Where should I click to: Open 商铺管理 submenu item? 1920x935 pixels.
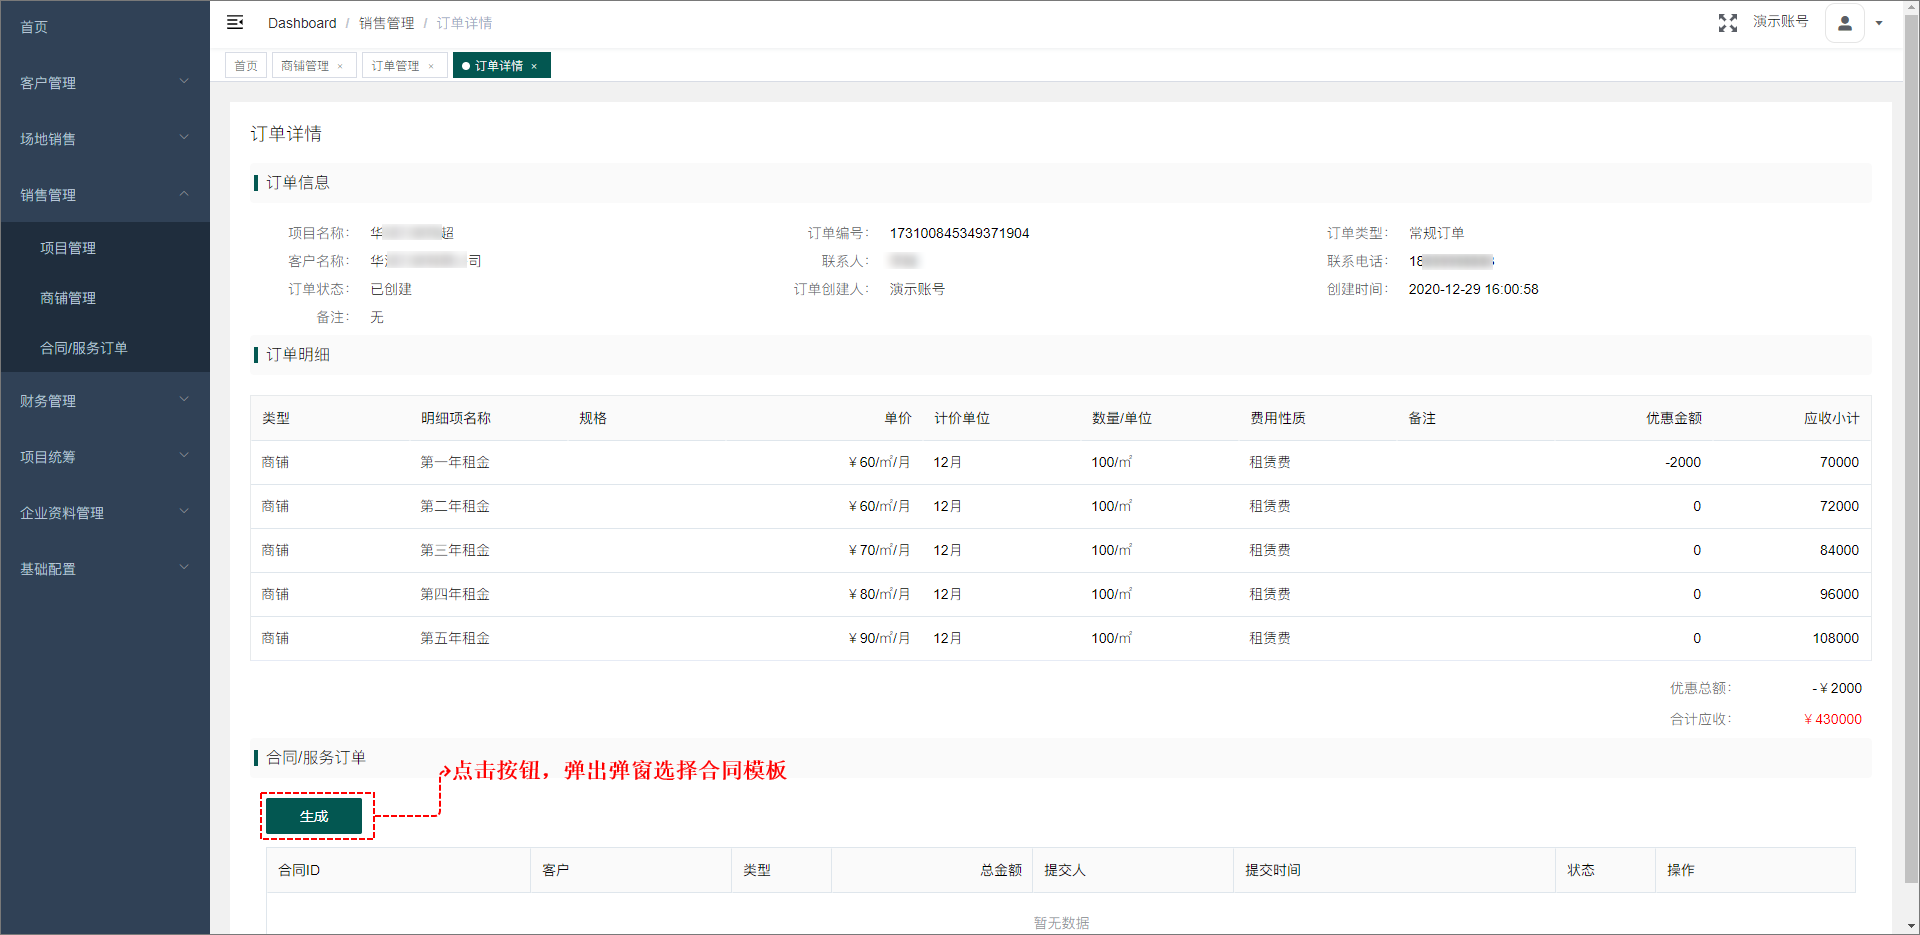pos(105,298)
